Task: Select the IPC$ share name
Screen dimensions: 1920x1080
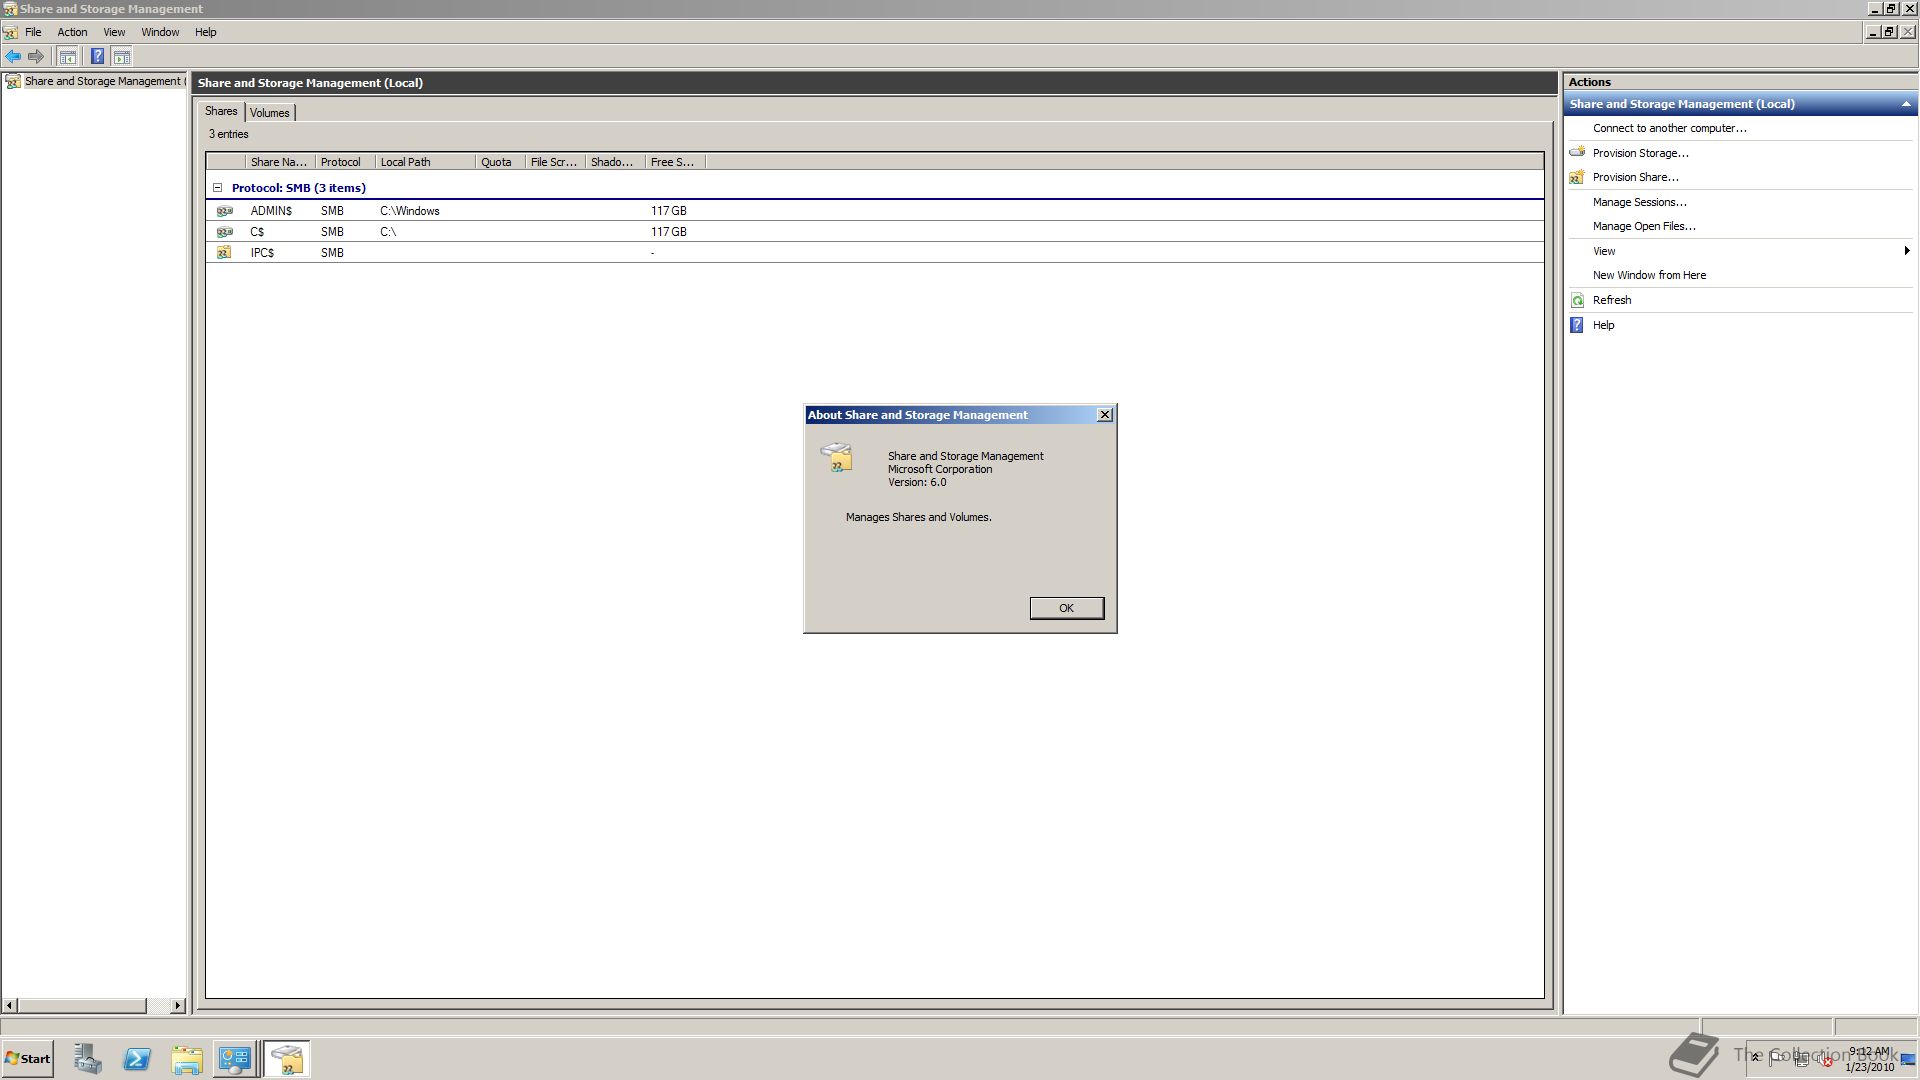Action: coord(262,253)
